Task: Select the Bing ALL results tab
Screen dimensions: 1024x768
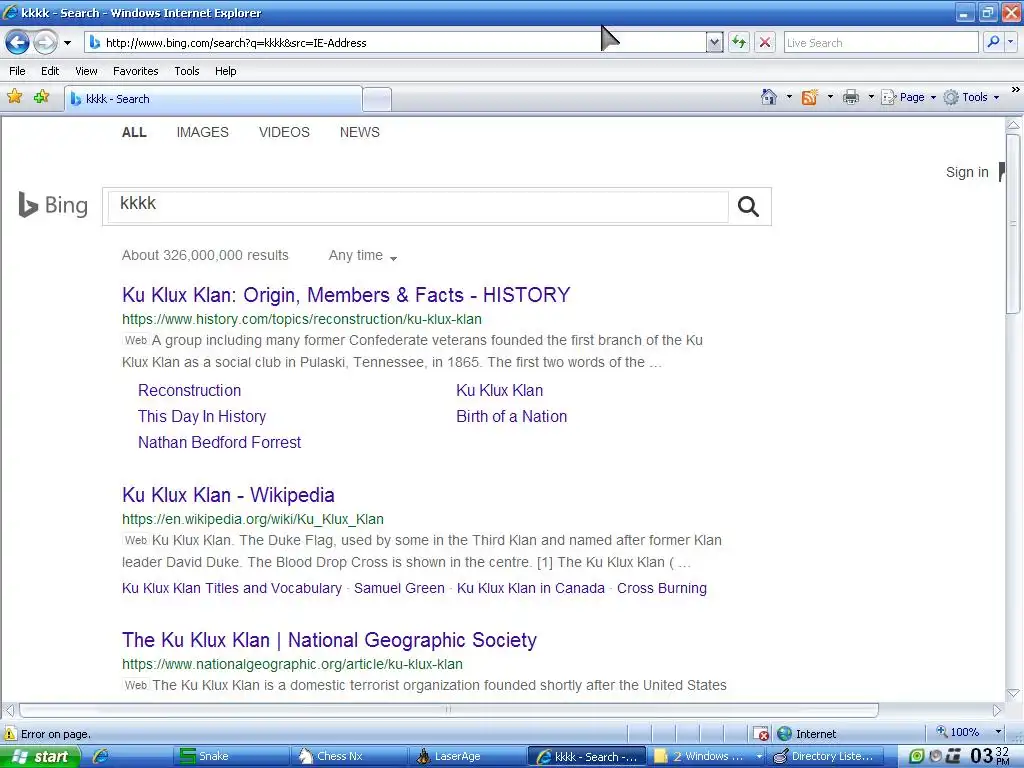Action: [x=134, y=132]
